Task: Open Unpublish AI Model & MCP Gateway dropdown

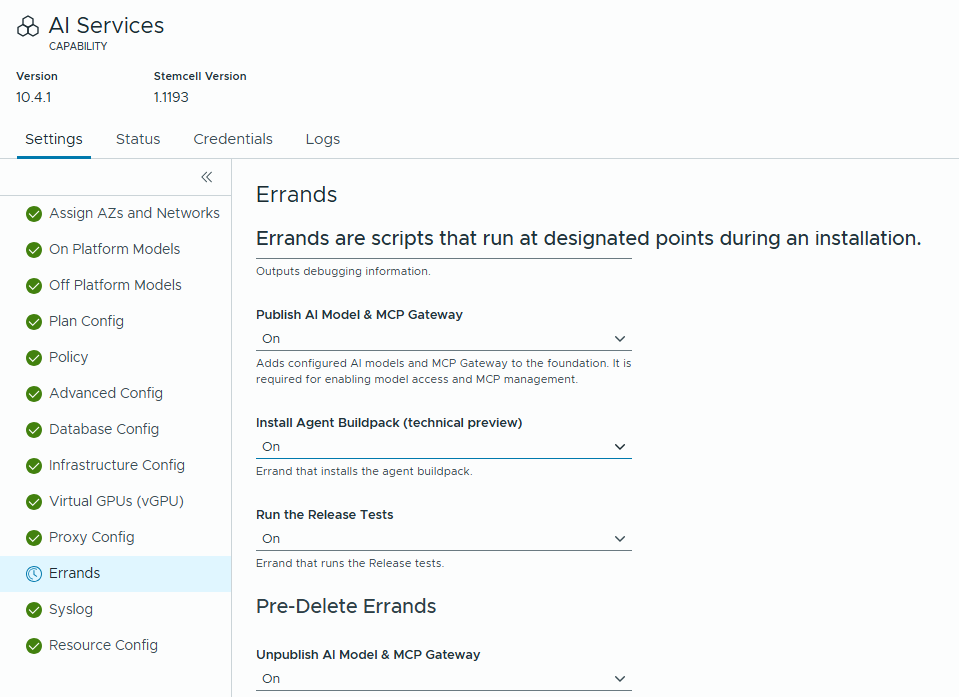Action: pos(443,679)
